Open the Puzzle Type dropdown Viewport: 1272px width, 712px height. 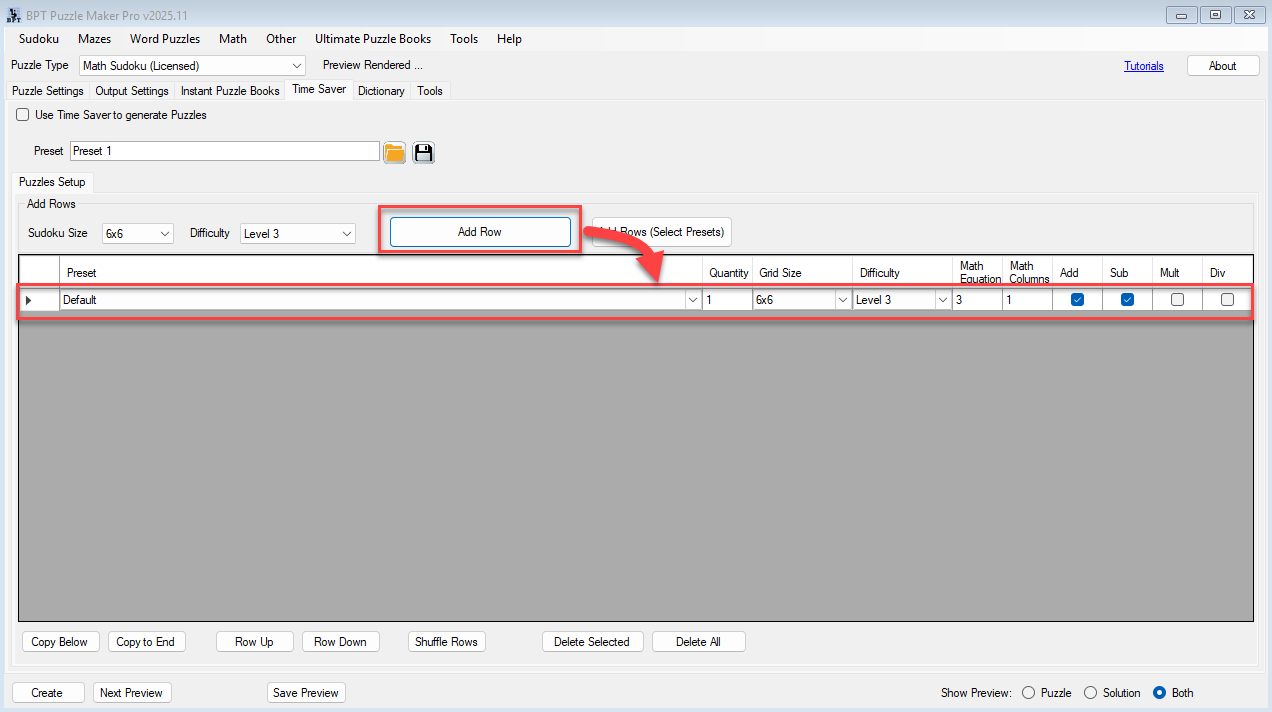coord(297,66)
